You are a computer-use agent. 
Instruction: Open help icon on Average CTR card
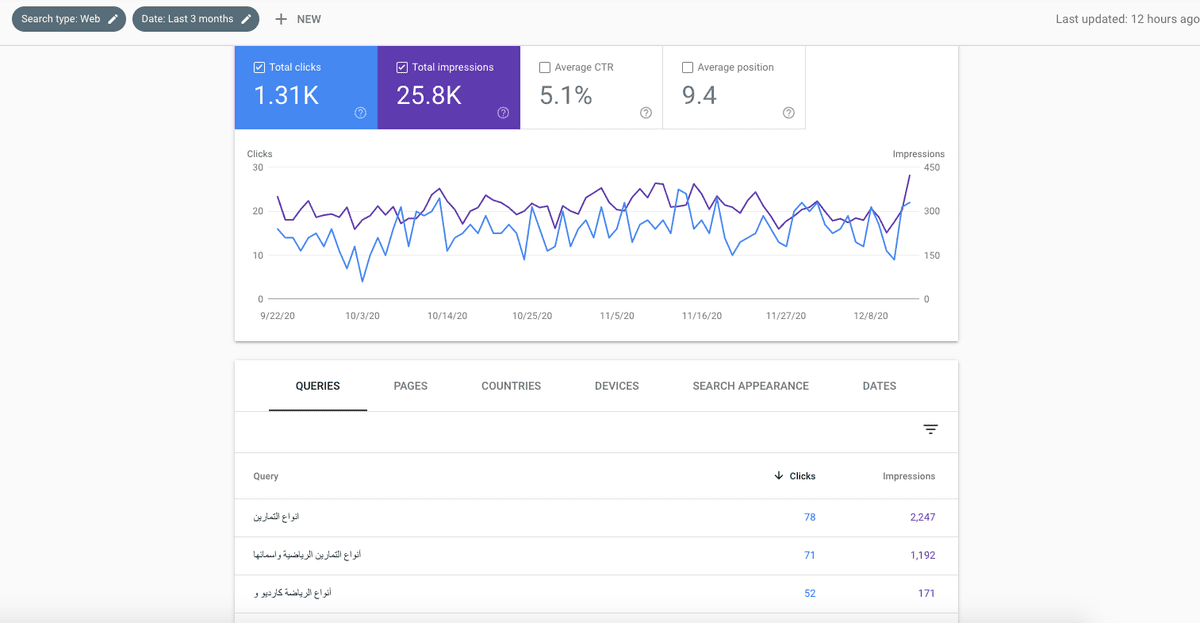click(x=646, y=113)
